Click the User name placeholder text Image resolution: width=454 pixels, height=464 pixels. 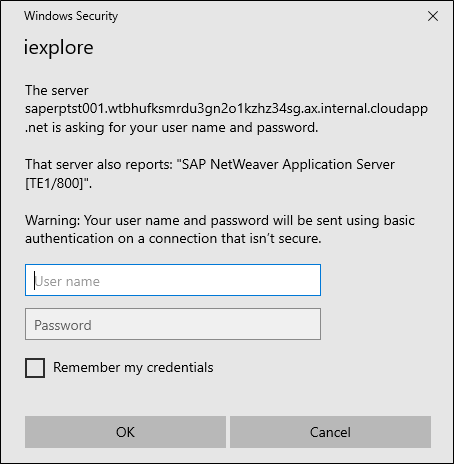tap(67, 281)
